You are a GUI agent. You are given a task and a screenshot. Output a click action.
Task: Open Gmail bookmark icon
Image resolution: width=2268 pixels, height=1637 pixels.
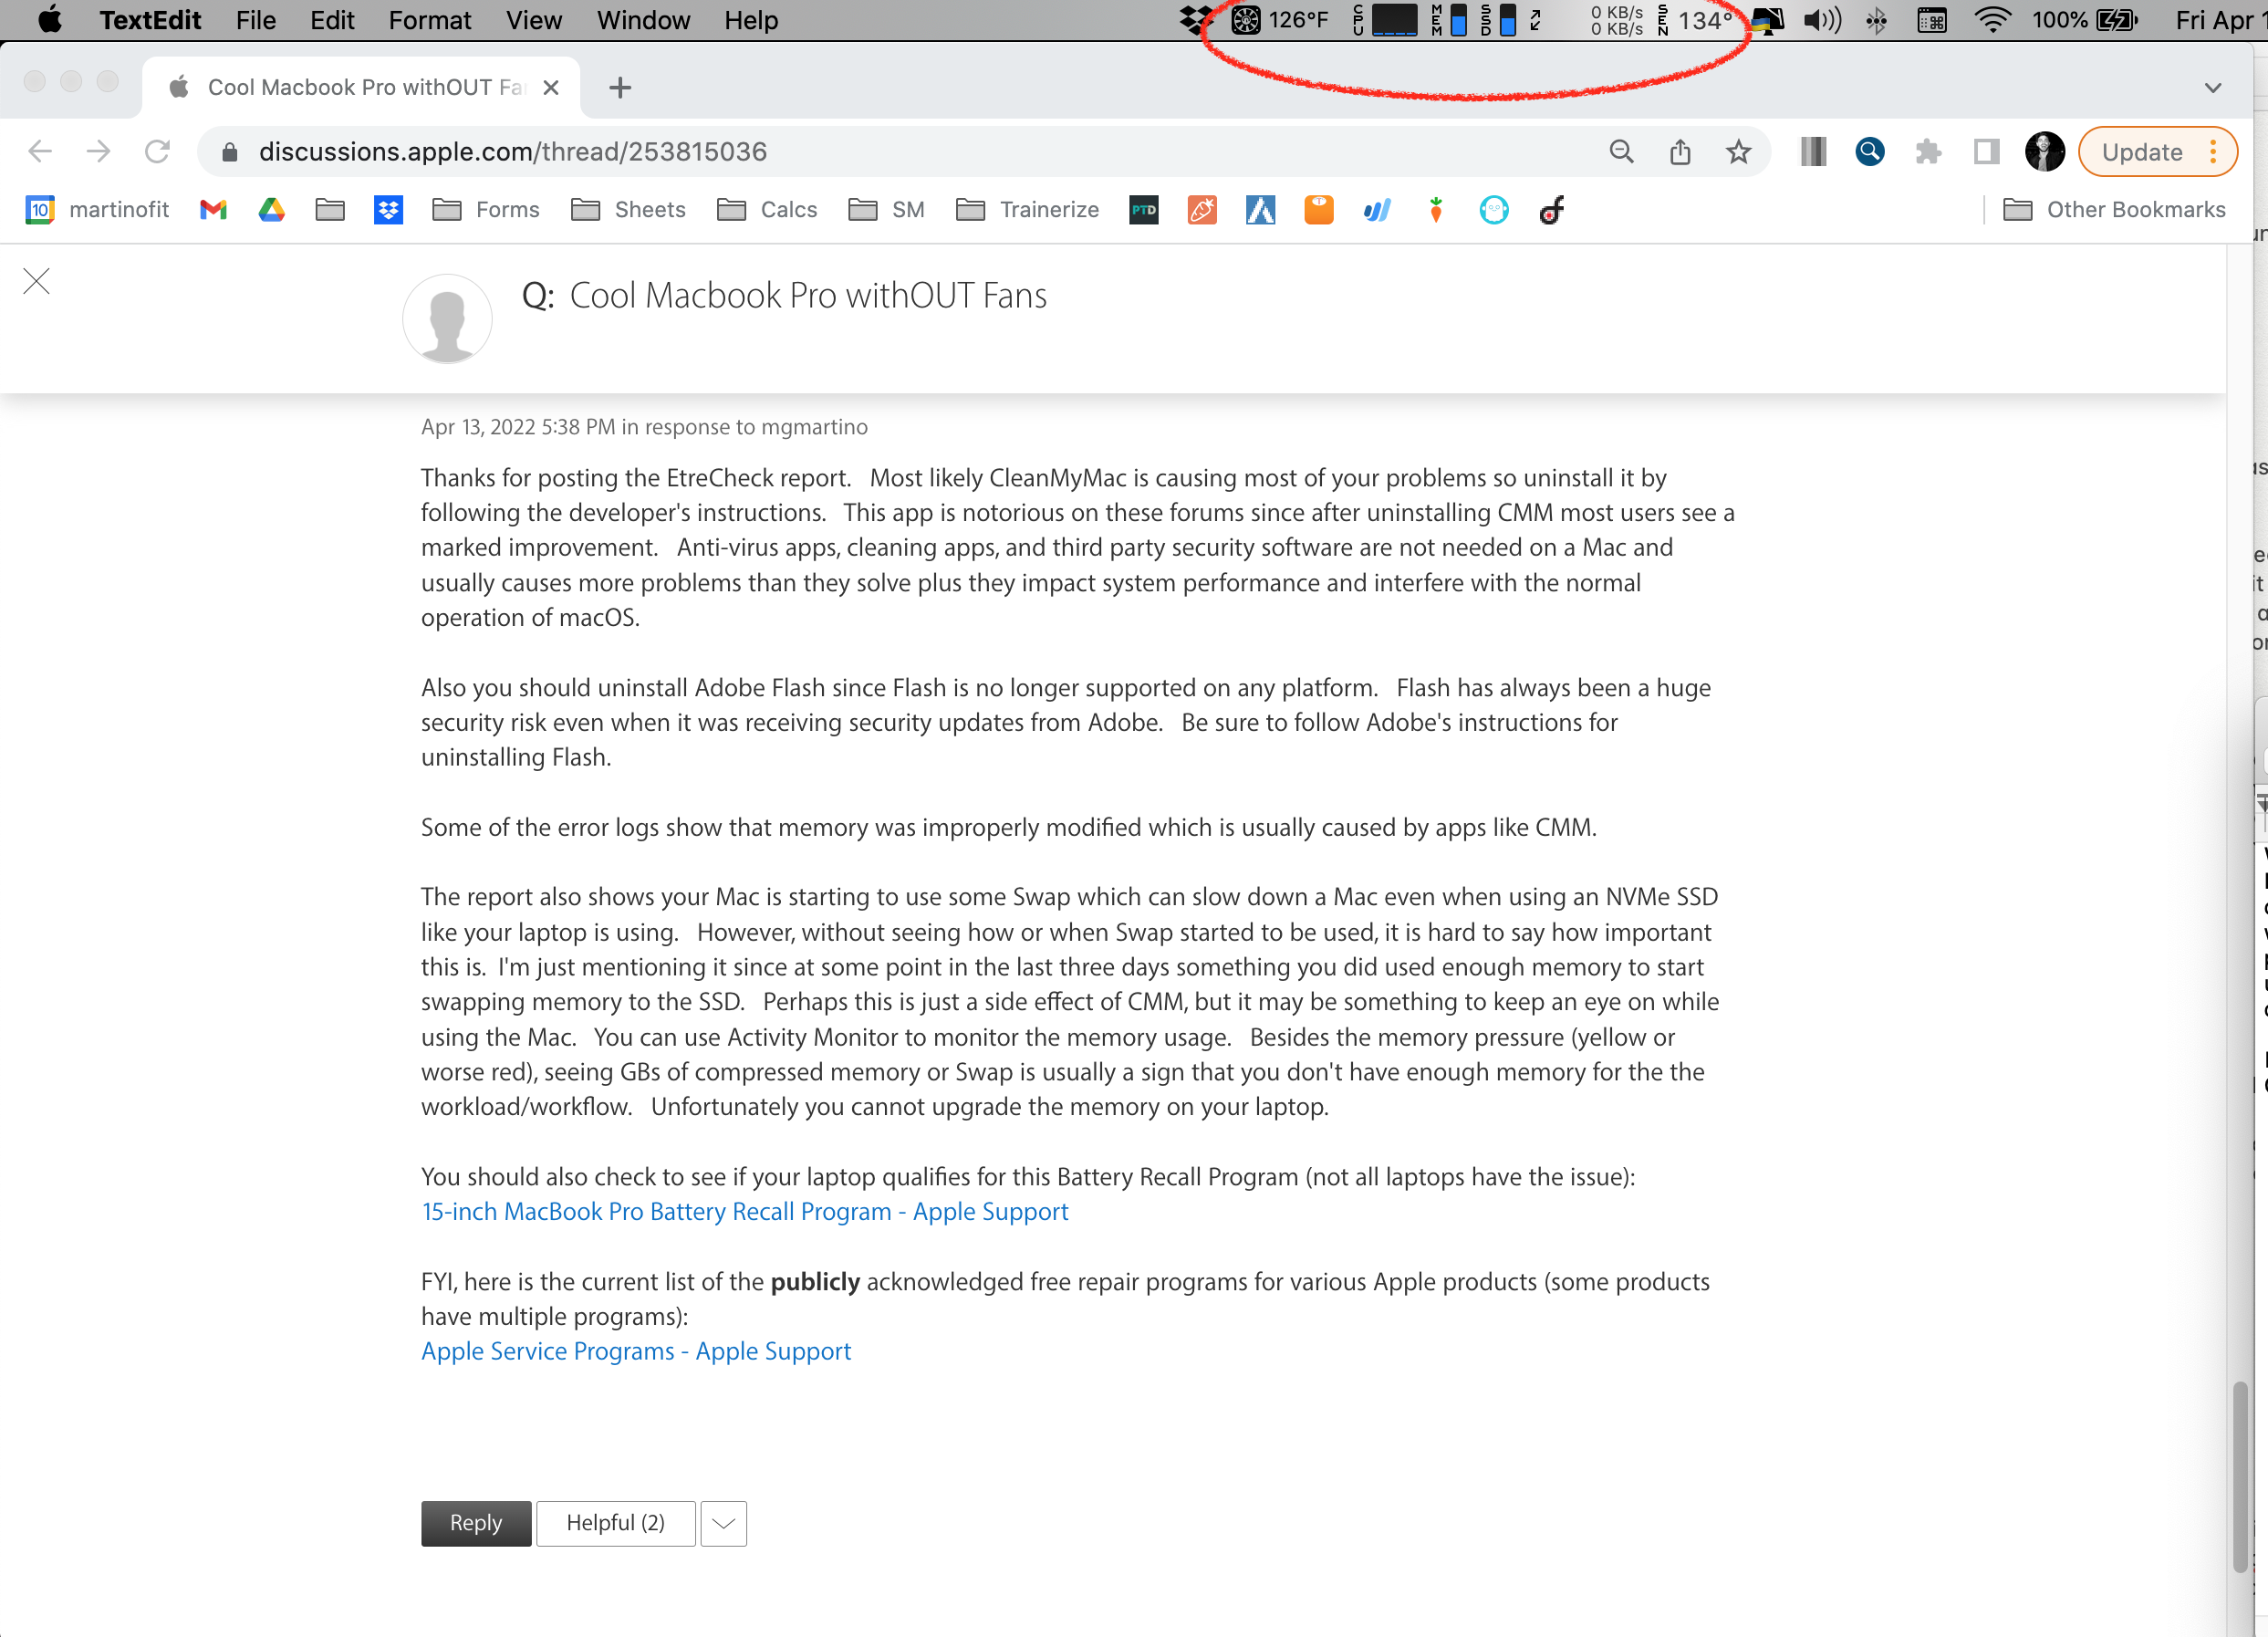pos(213,210)
